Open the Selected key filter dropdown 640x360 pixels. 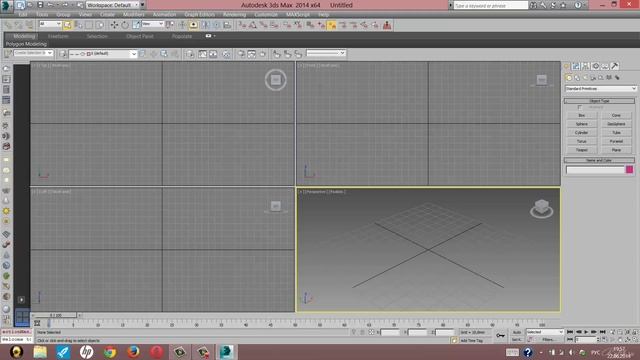tap(544, 332)
